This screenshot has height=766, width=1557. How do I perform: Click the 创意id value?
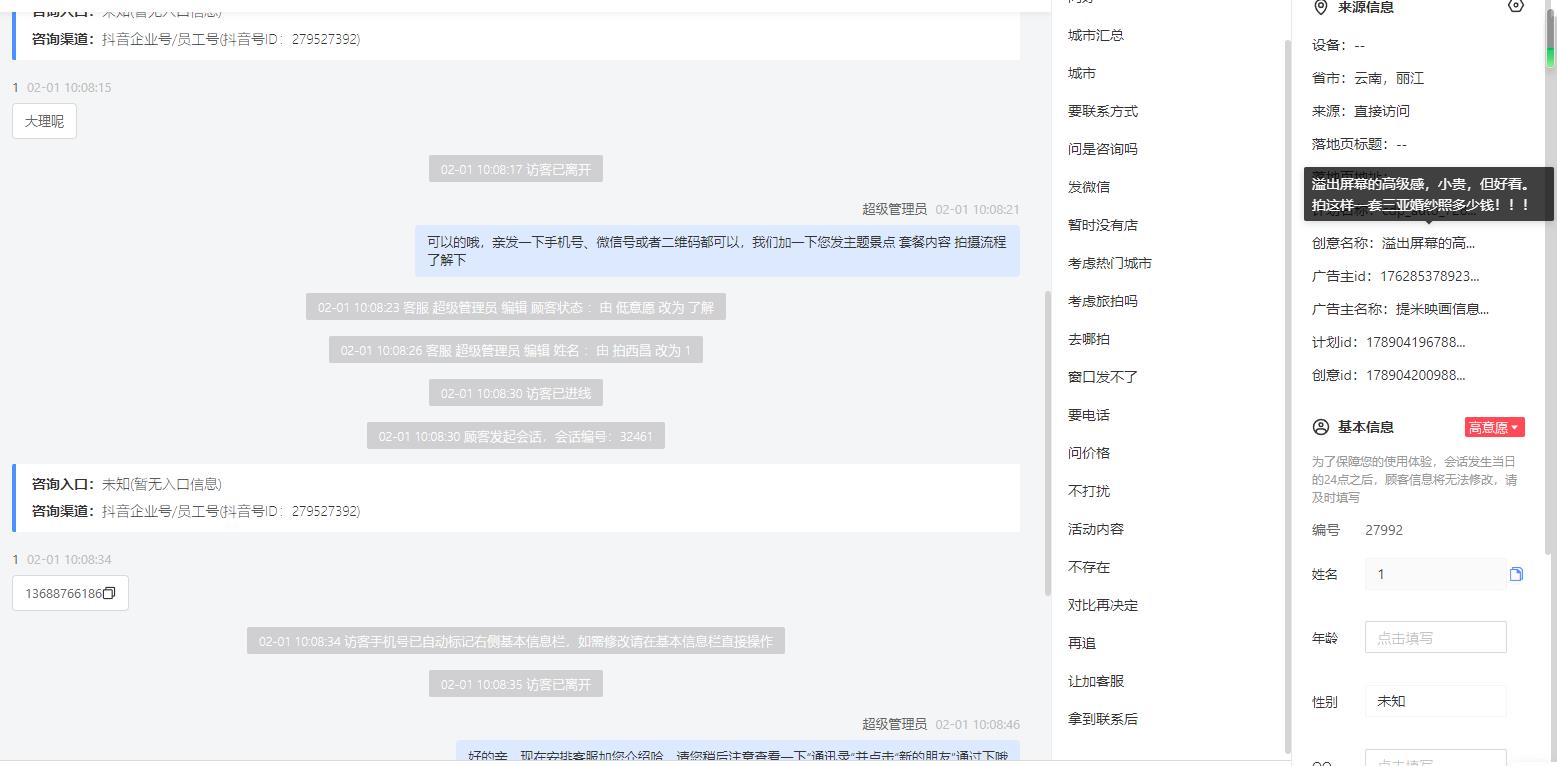click(1416, 375)
